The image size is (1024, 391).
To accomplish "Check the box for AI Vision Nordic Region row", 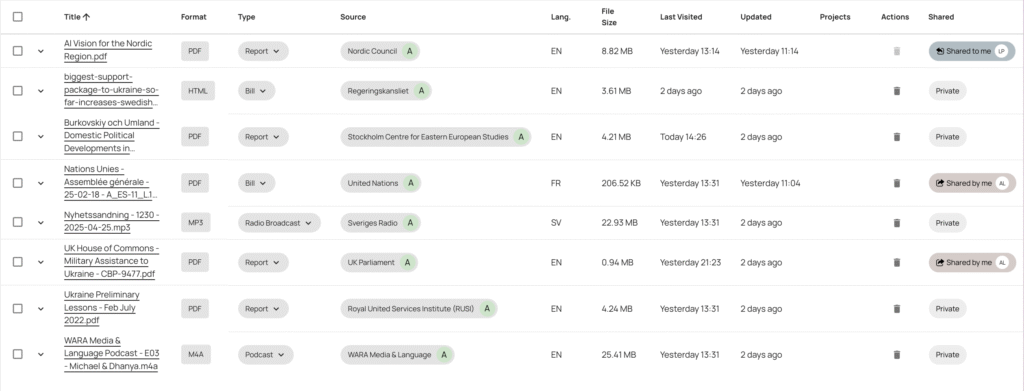I will click(x=18, y=51).
